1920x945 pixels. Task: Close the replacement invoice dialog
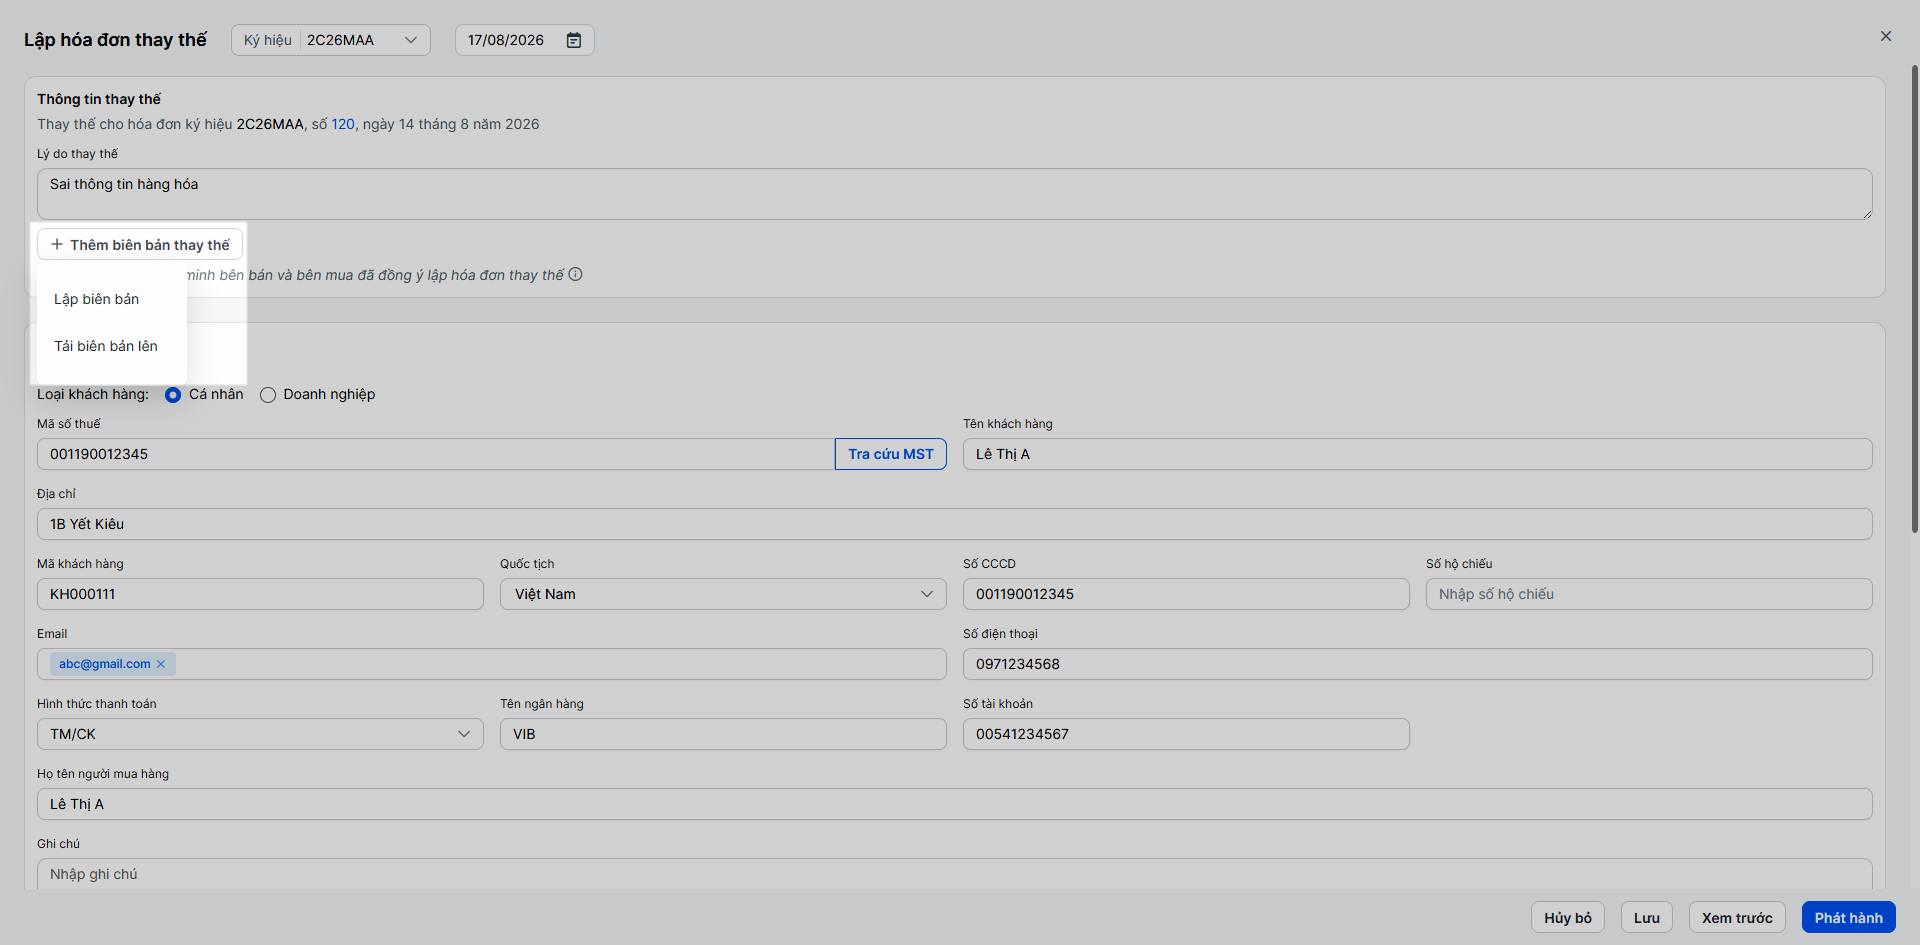pyautogui.click(x=1886, y=36)
